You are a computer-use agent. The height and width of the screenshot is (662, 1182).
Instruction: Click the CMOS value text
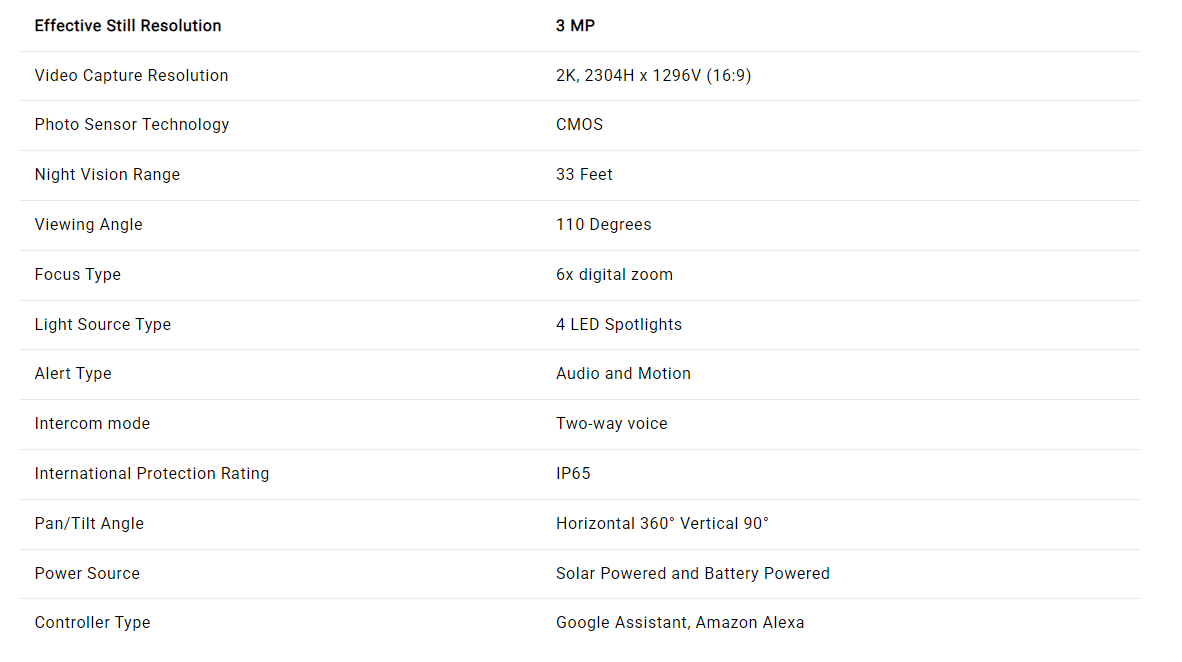[x=579, y=125]
